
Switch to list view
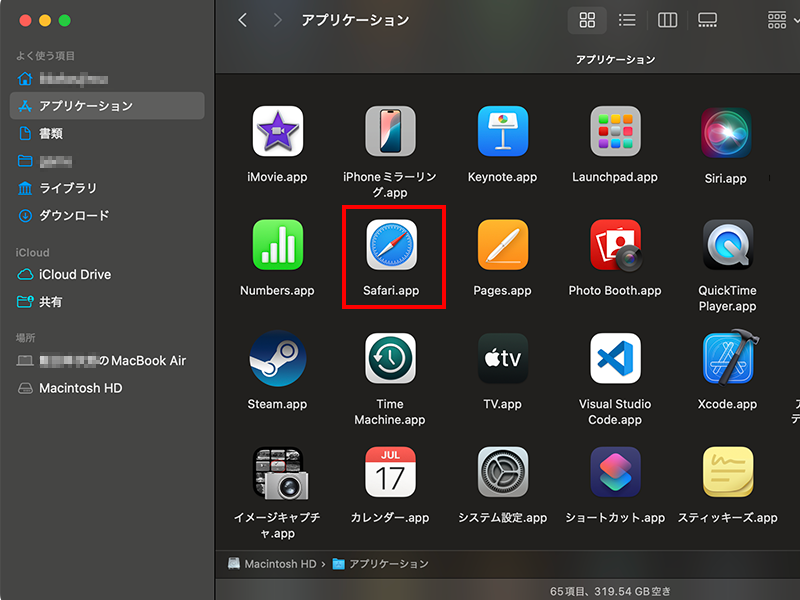click(x=627, y=20)
